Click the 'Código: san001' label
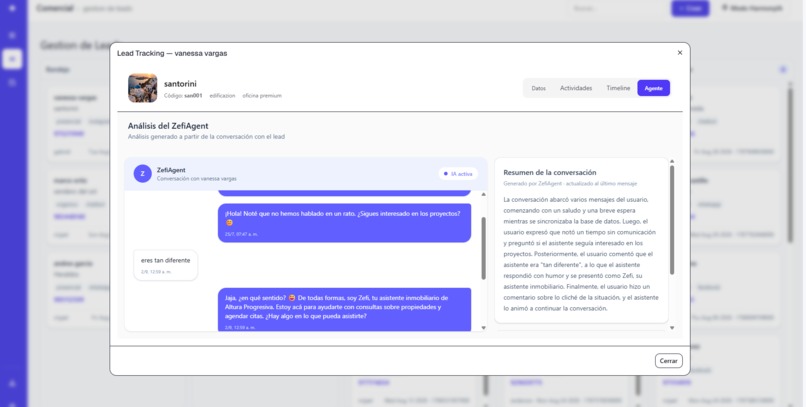The width and height of the screenshot is (806, 407). [183, 96]
